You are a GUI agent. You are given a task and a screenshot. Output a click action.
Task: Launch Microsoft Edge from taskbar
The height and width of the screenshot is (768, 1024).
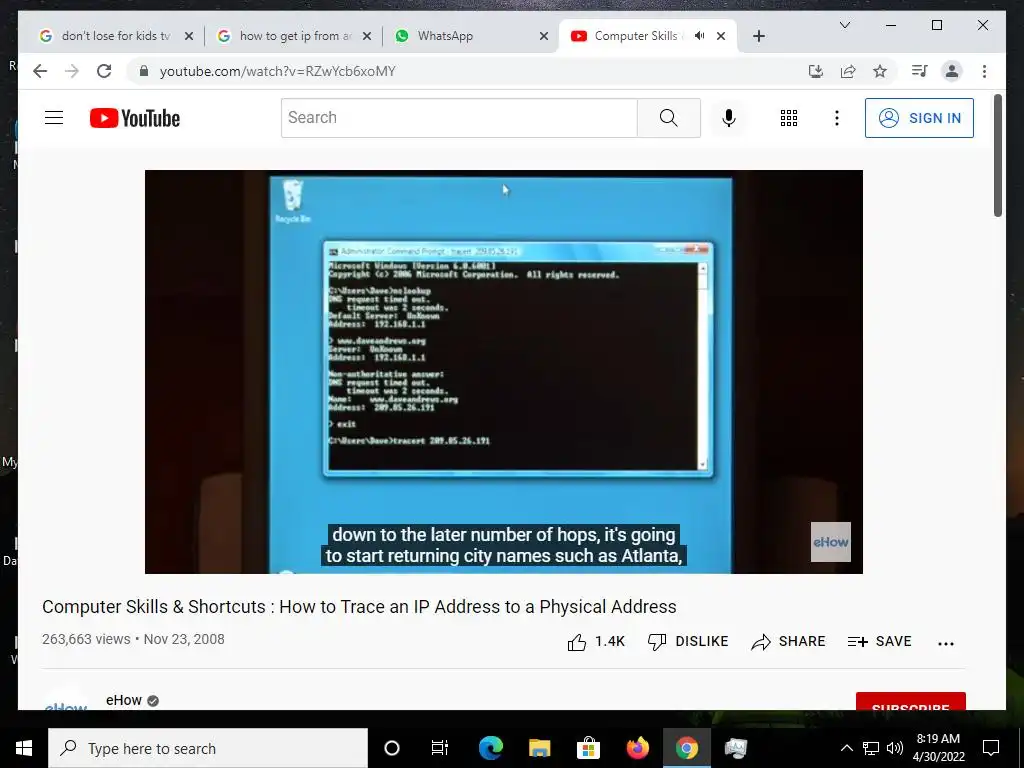click(x=490, y=748)
